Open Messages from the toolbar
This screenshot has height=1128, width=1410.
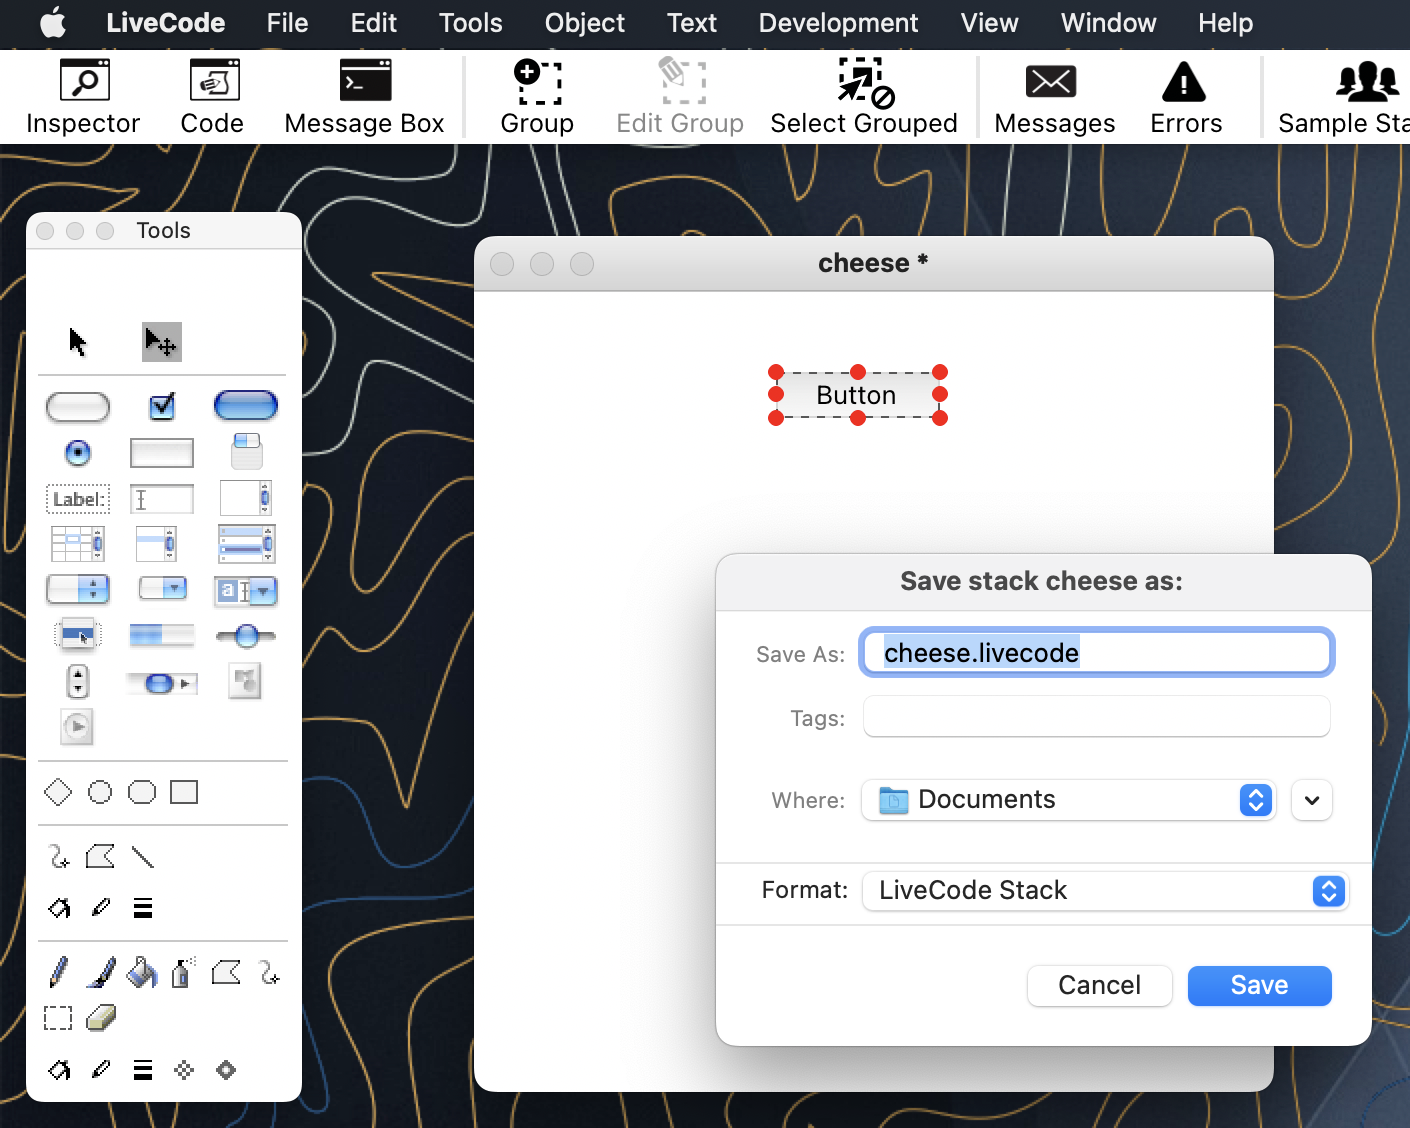tap(1054, 97)
